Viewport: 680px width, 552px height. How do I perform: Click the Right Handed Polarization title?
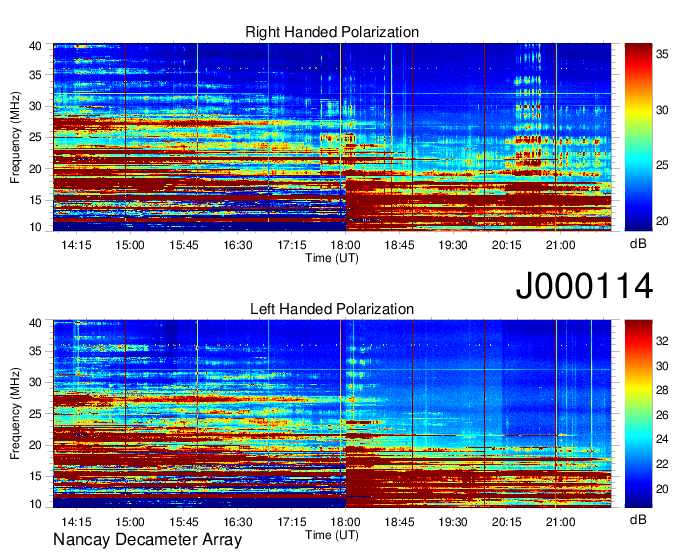(x=332, y=32)
